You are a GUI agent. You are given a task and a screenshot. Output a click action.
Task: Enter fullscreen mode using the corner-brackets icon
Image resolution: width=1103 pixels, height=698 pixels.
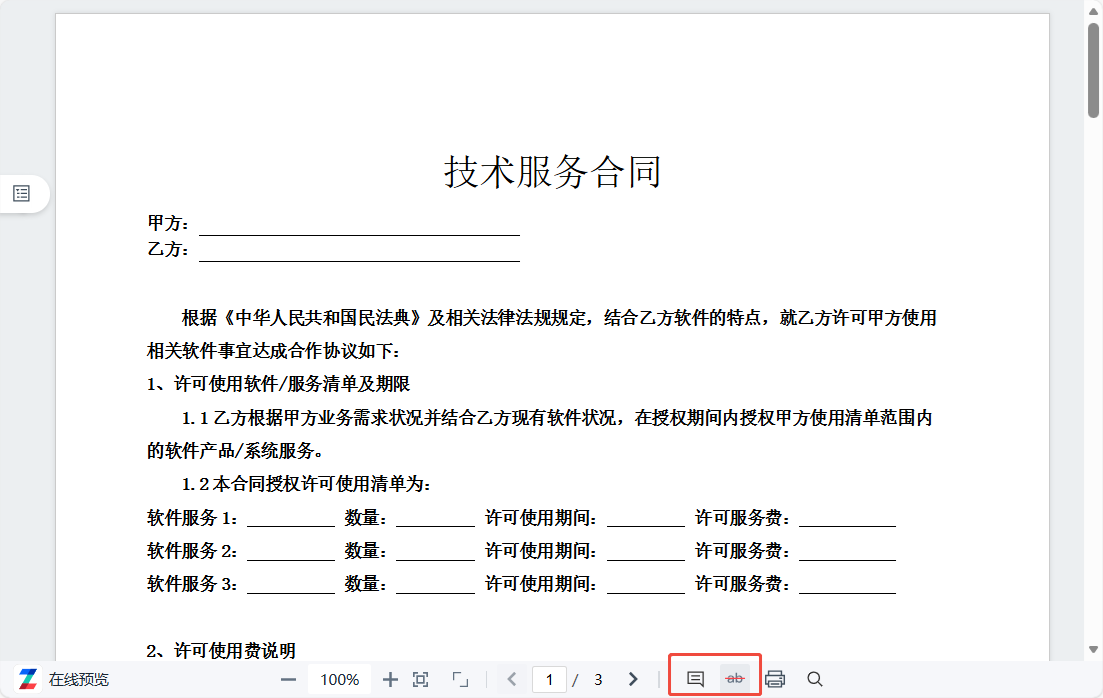460,679
